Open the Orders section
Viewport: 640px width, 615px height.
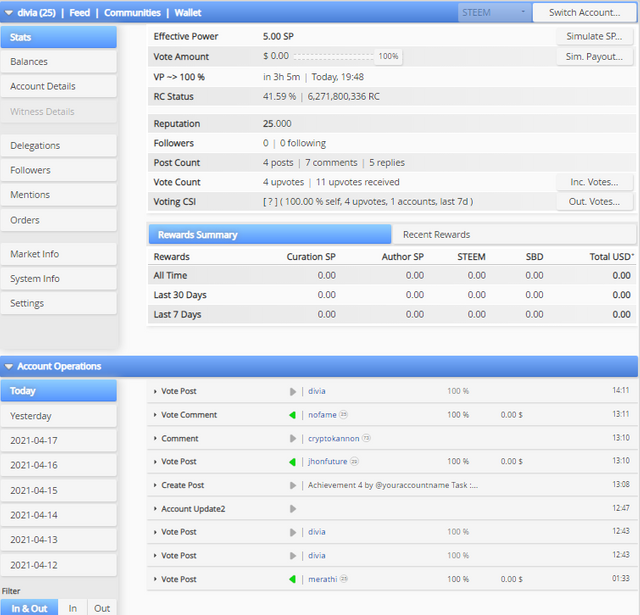[59, 220]
